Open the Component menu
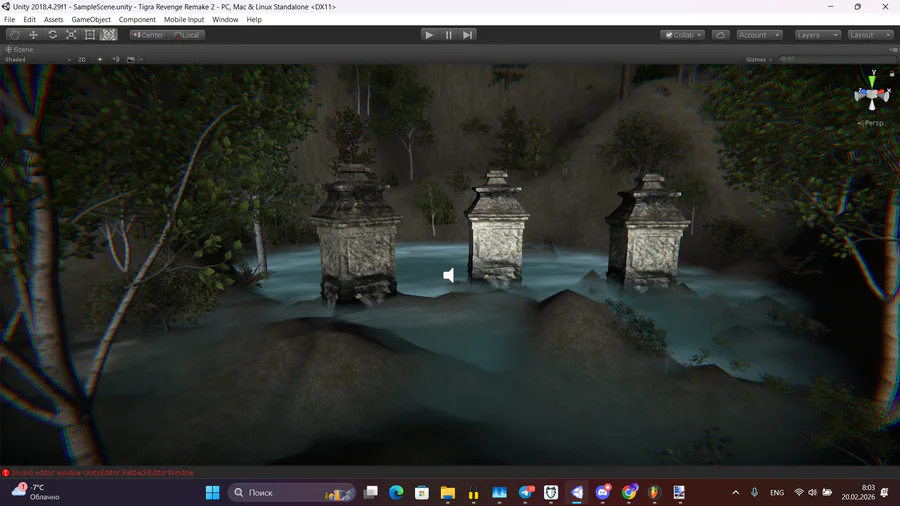Image resolution: width=900 pixels, height=506 pixels. pyautogui.click(x=137, y=20)
